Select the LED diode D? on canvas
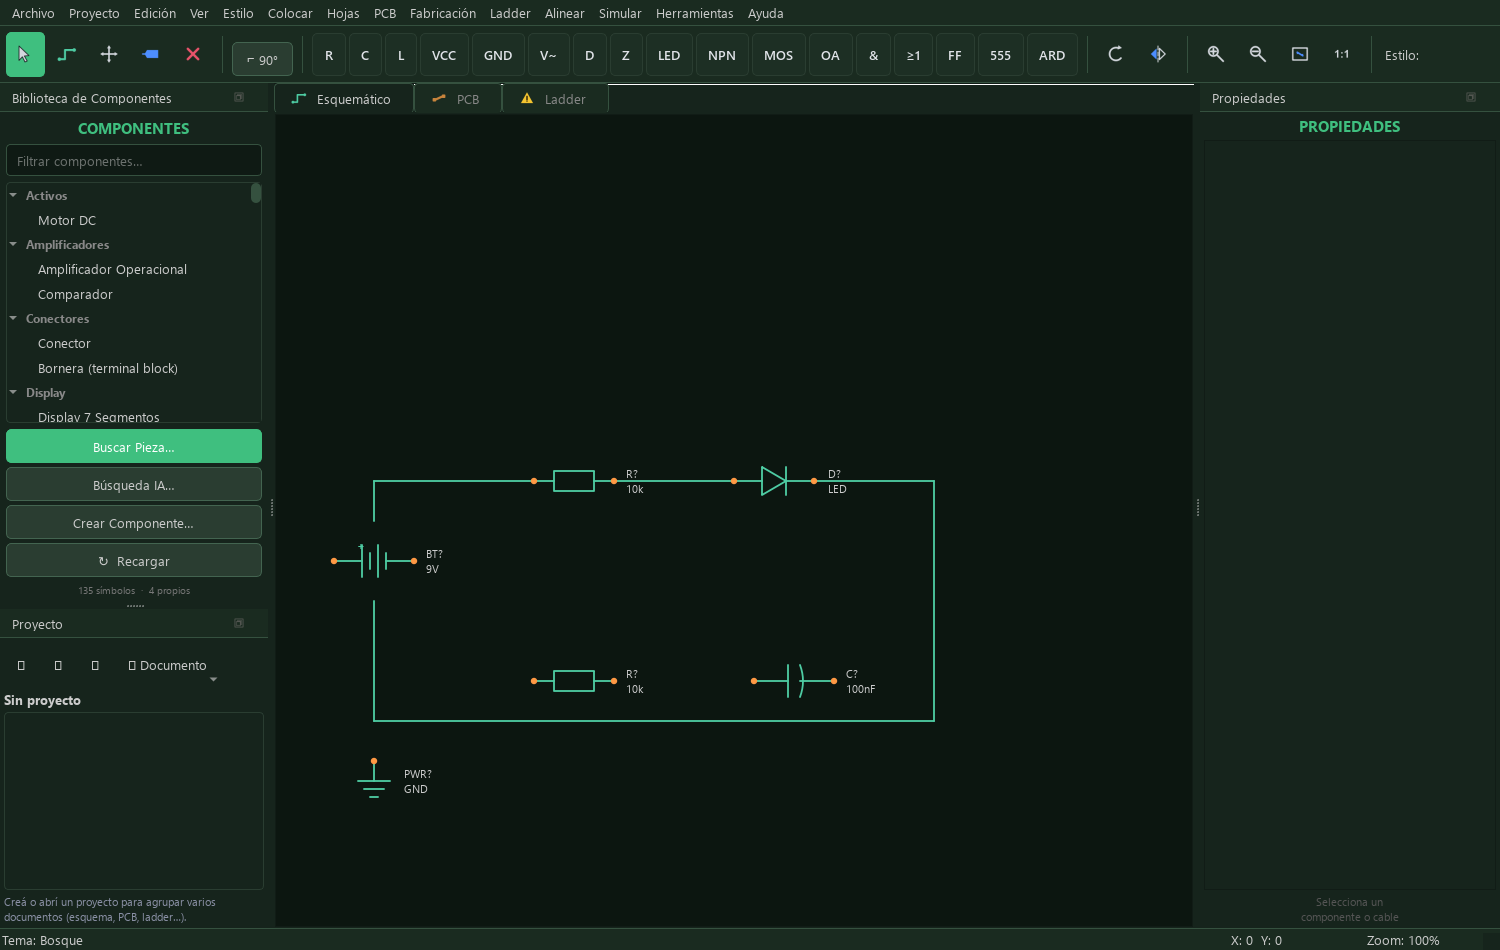Viewport: 1500px width, 950px height. click(x=774, y=481)
